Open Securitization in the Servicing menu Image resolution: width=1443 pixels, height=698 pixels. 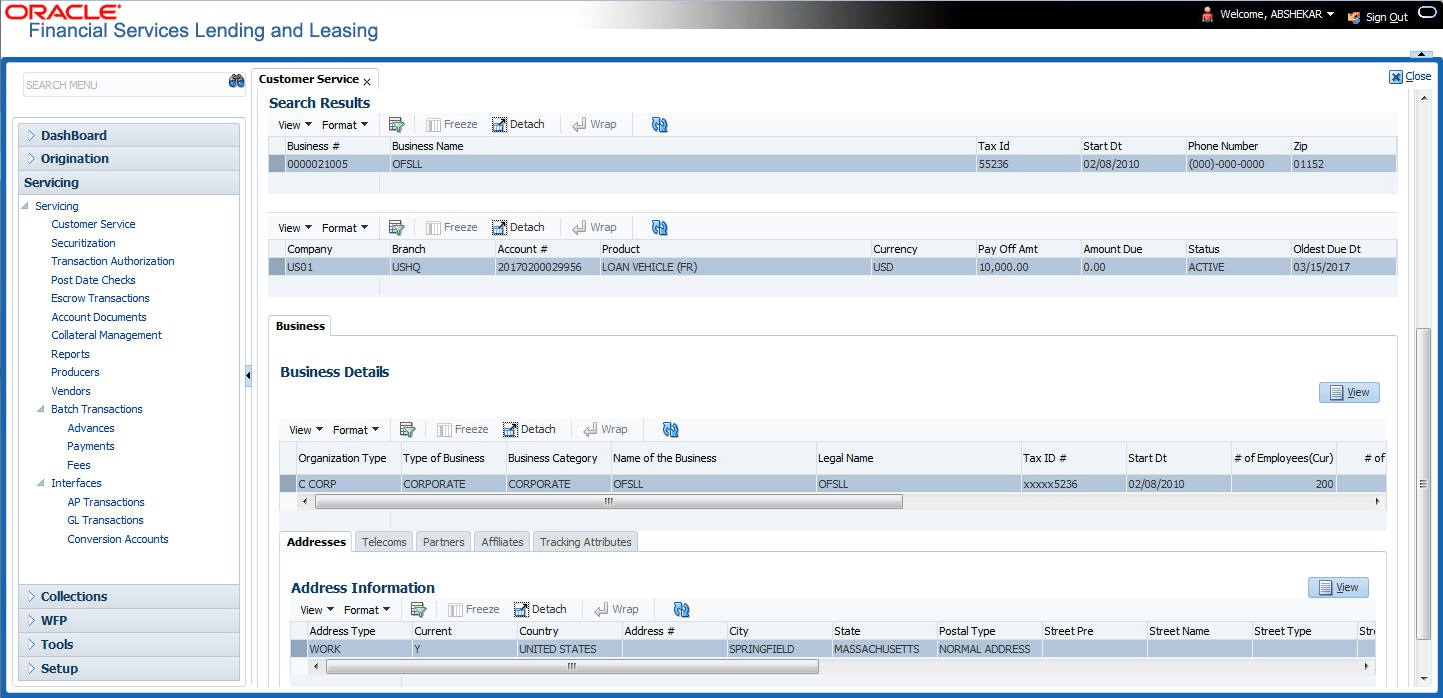point(83,243)
